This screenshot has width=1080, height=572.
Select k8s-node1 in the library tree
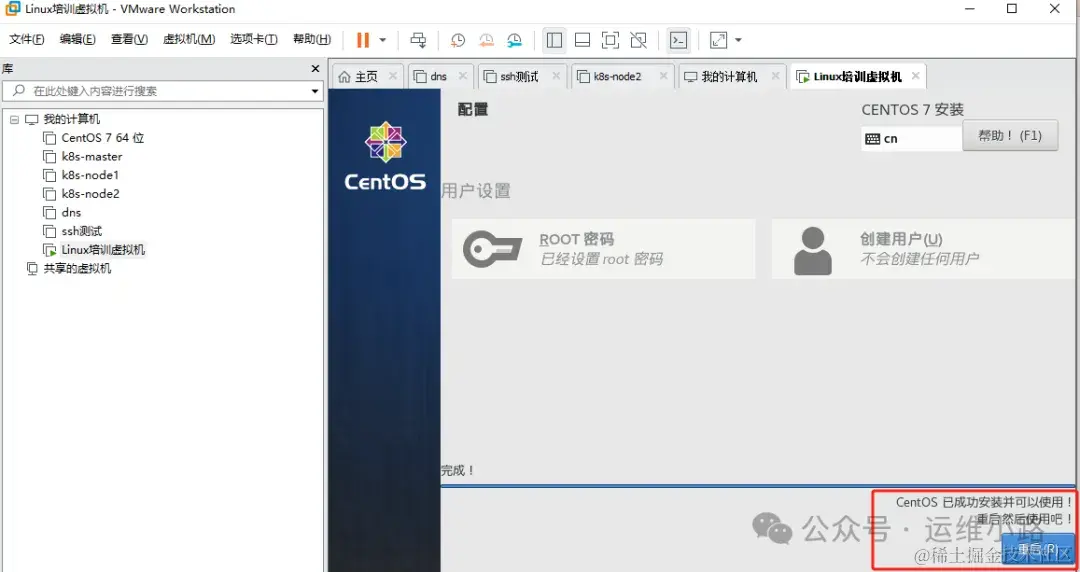point(90,175)
